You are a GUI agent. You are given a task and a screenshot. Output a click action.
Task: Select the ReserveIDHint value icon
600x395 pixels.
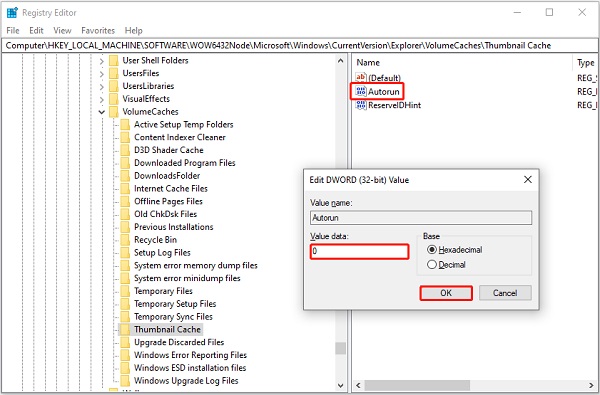pyautogui.click(x=361, y=105)
